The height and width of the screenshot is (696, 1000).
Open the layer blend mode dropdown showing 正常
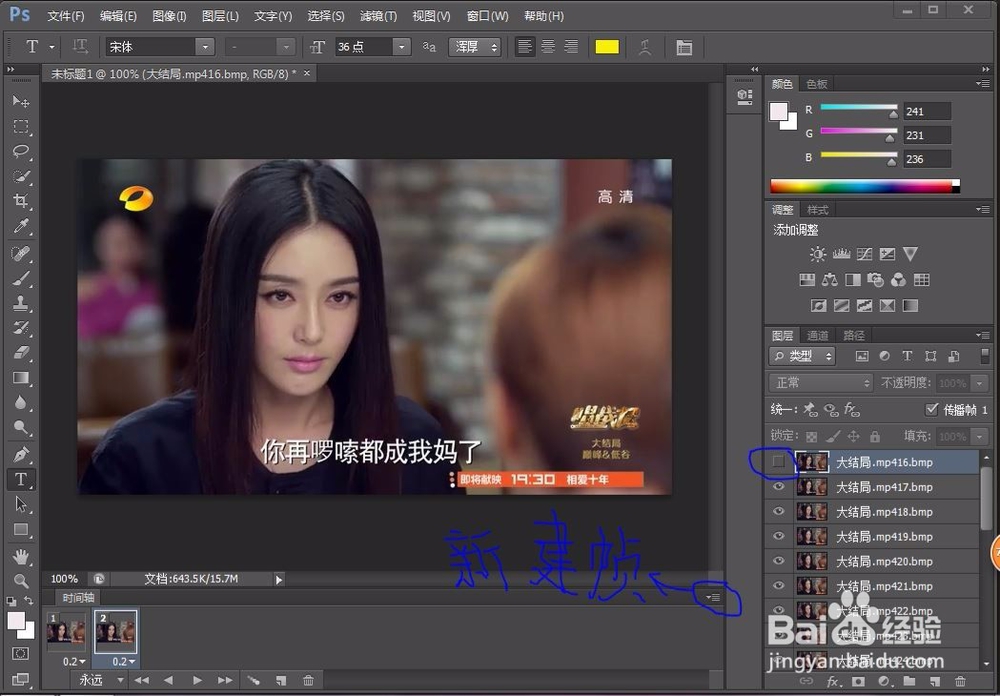tap(820, 382)
